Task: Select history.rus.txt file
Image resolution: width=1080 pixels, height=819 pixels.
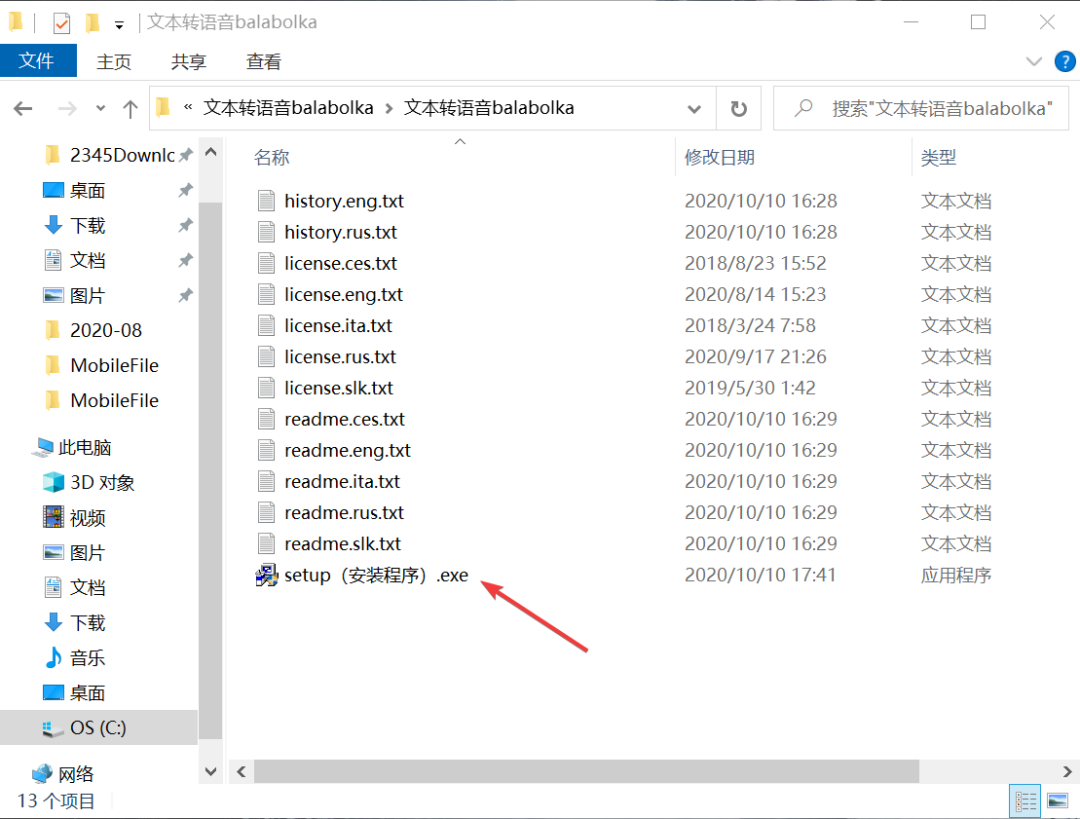Action: (x=340, y=232)
